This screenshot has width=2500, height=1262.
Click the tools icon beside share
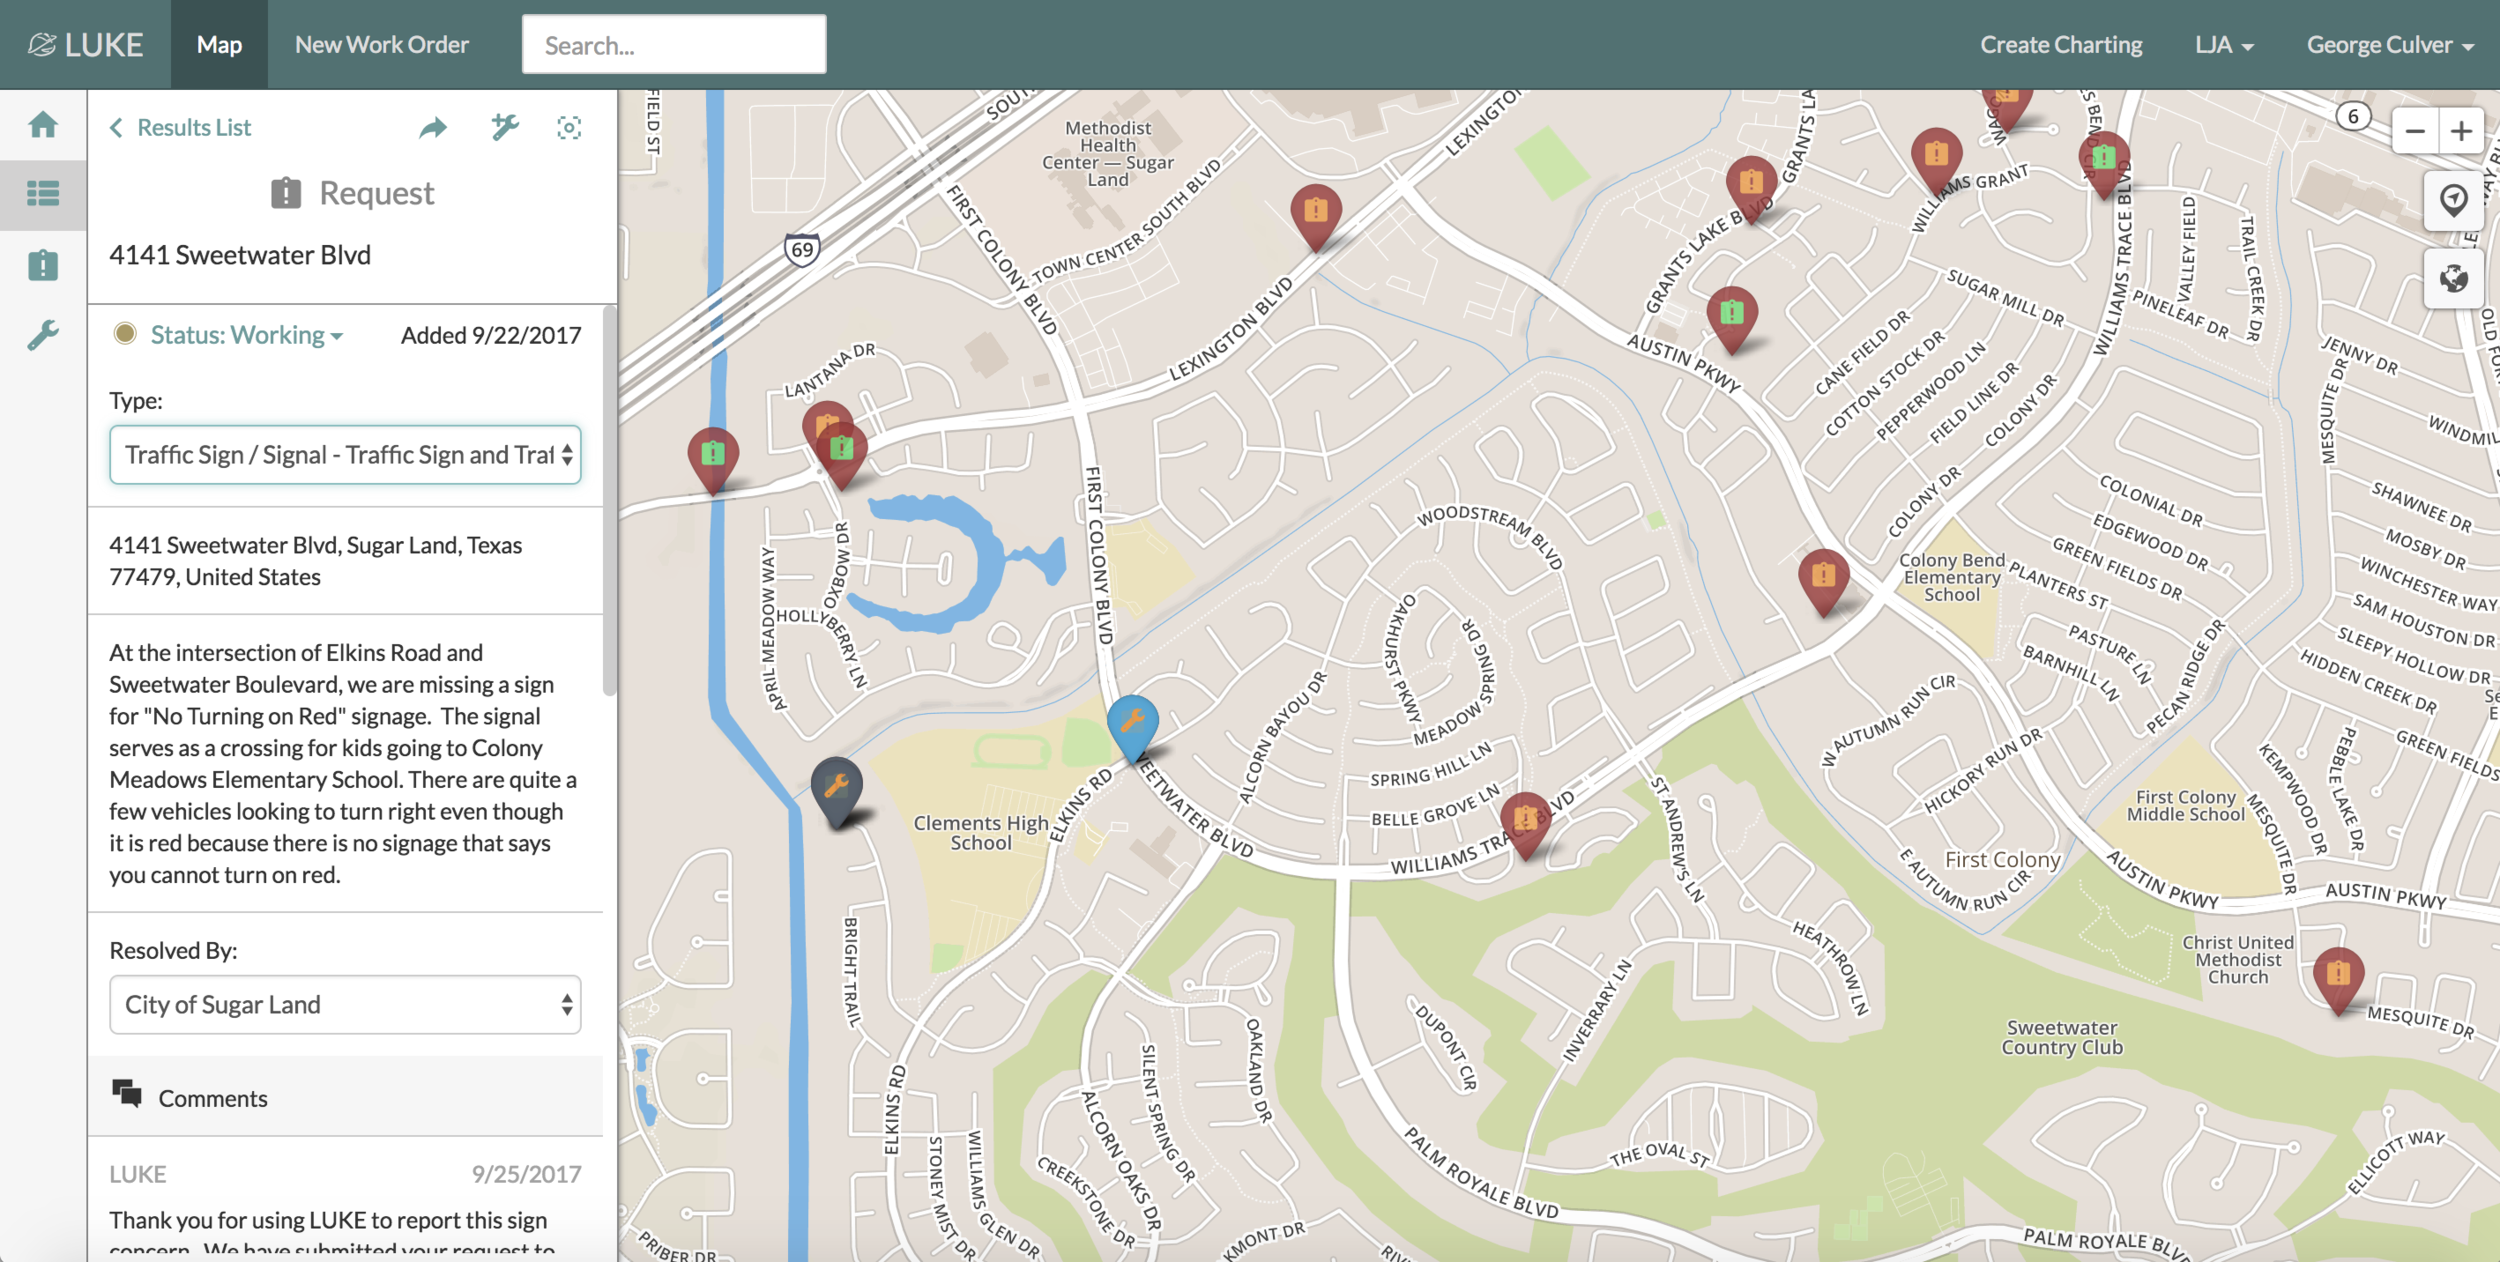tap(505, 128)
